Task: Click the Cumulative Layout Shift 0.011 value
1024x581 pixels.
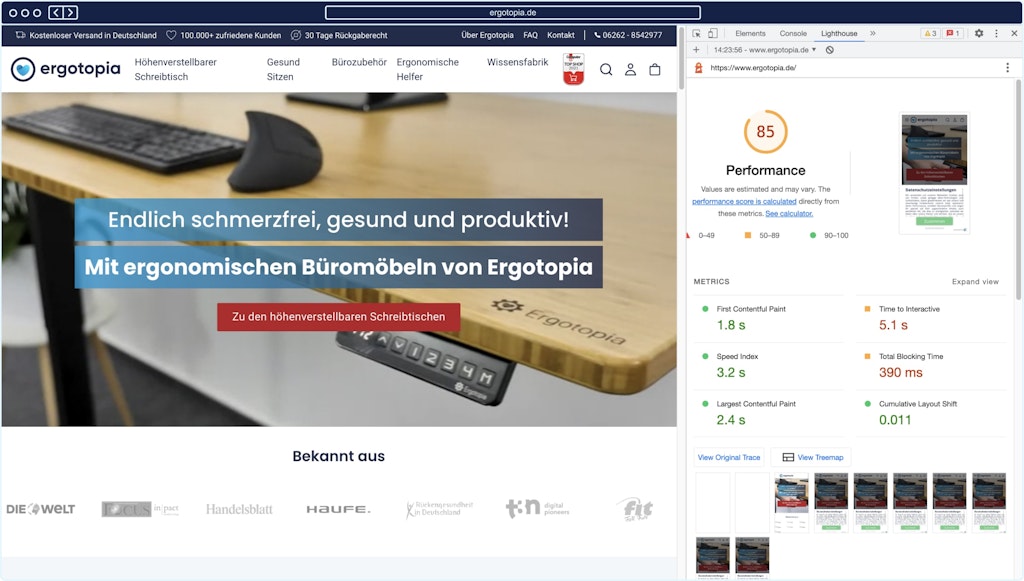Action: 895,420
